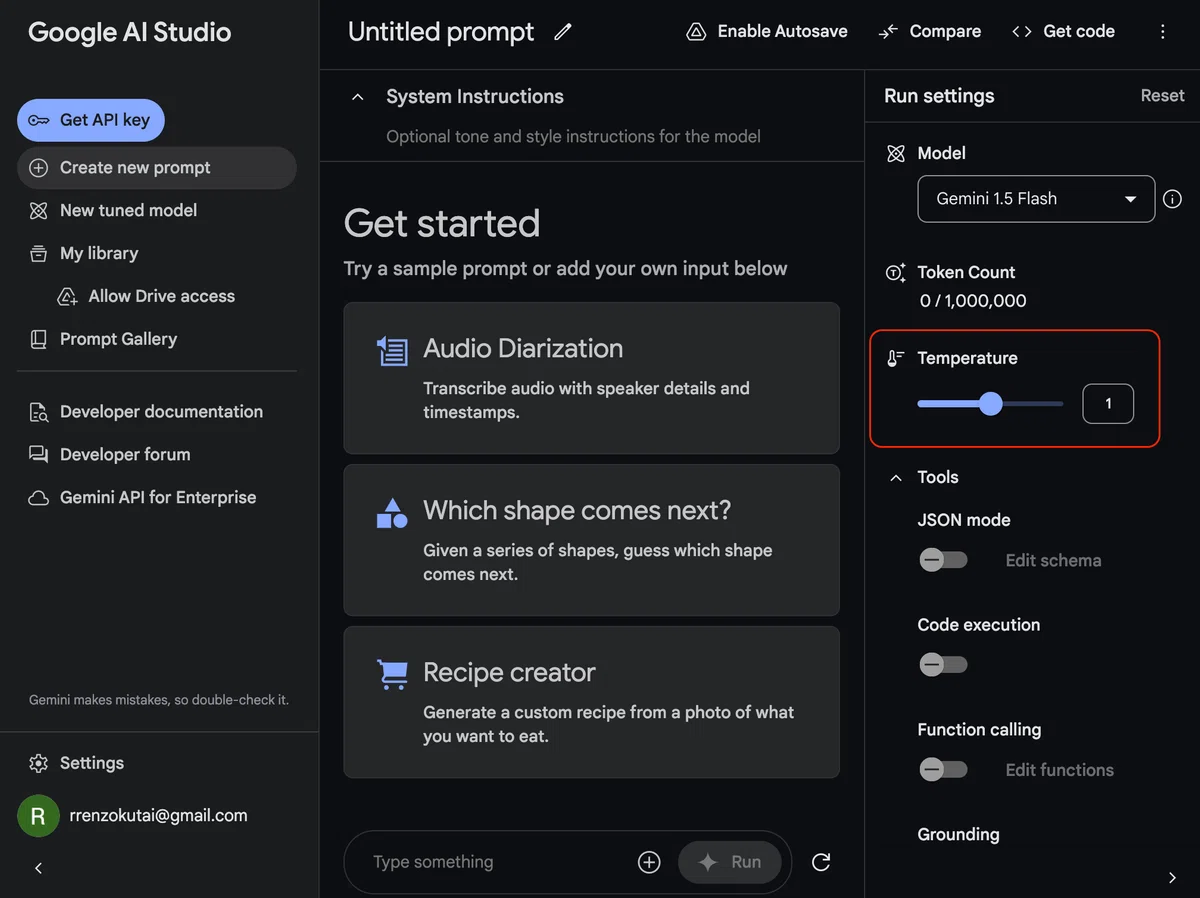
Task: Click the plus icon to insert media
Action: tap(649, 862)
